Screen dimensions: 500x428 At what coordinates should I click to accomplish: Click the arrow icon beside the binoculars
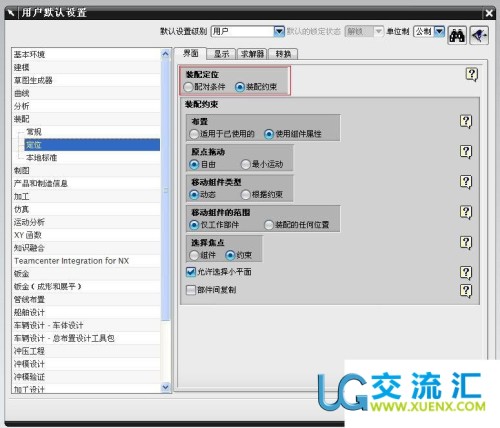point(479,35)
